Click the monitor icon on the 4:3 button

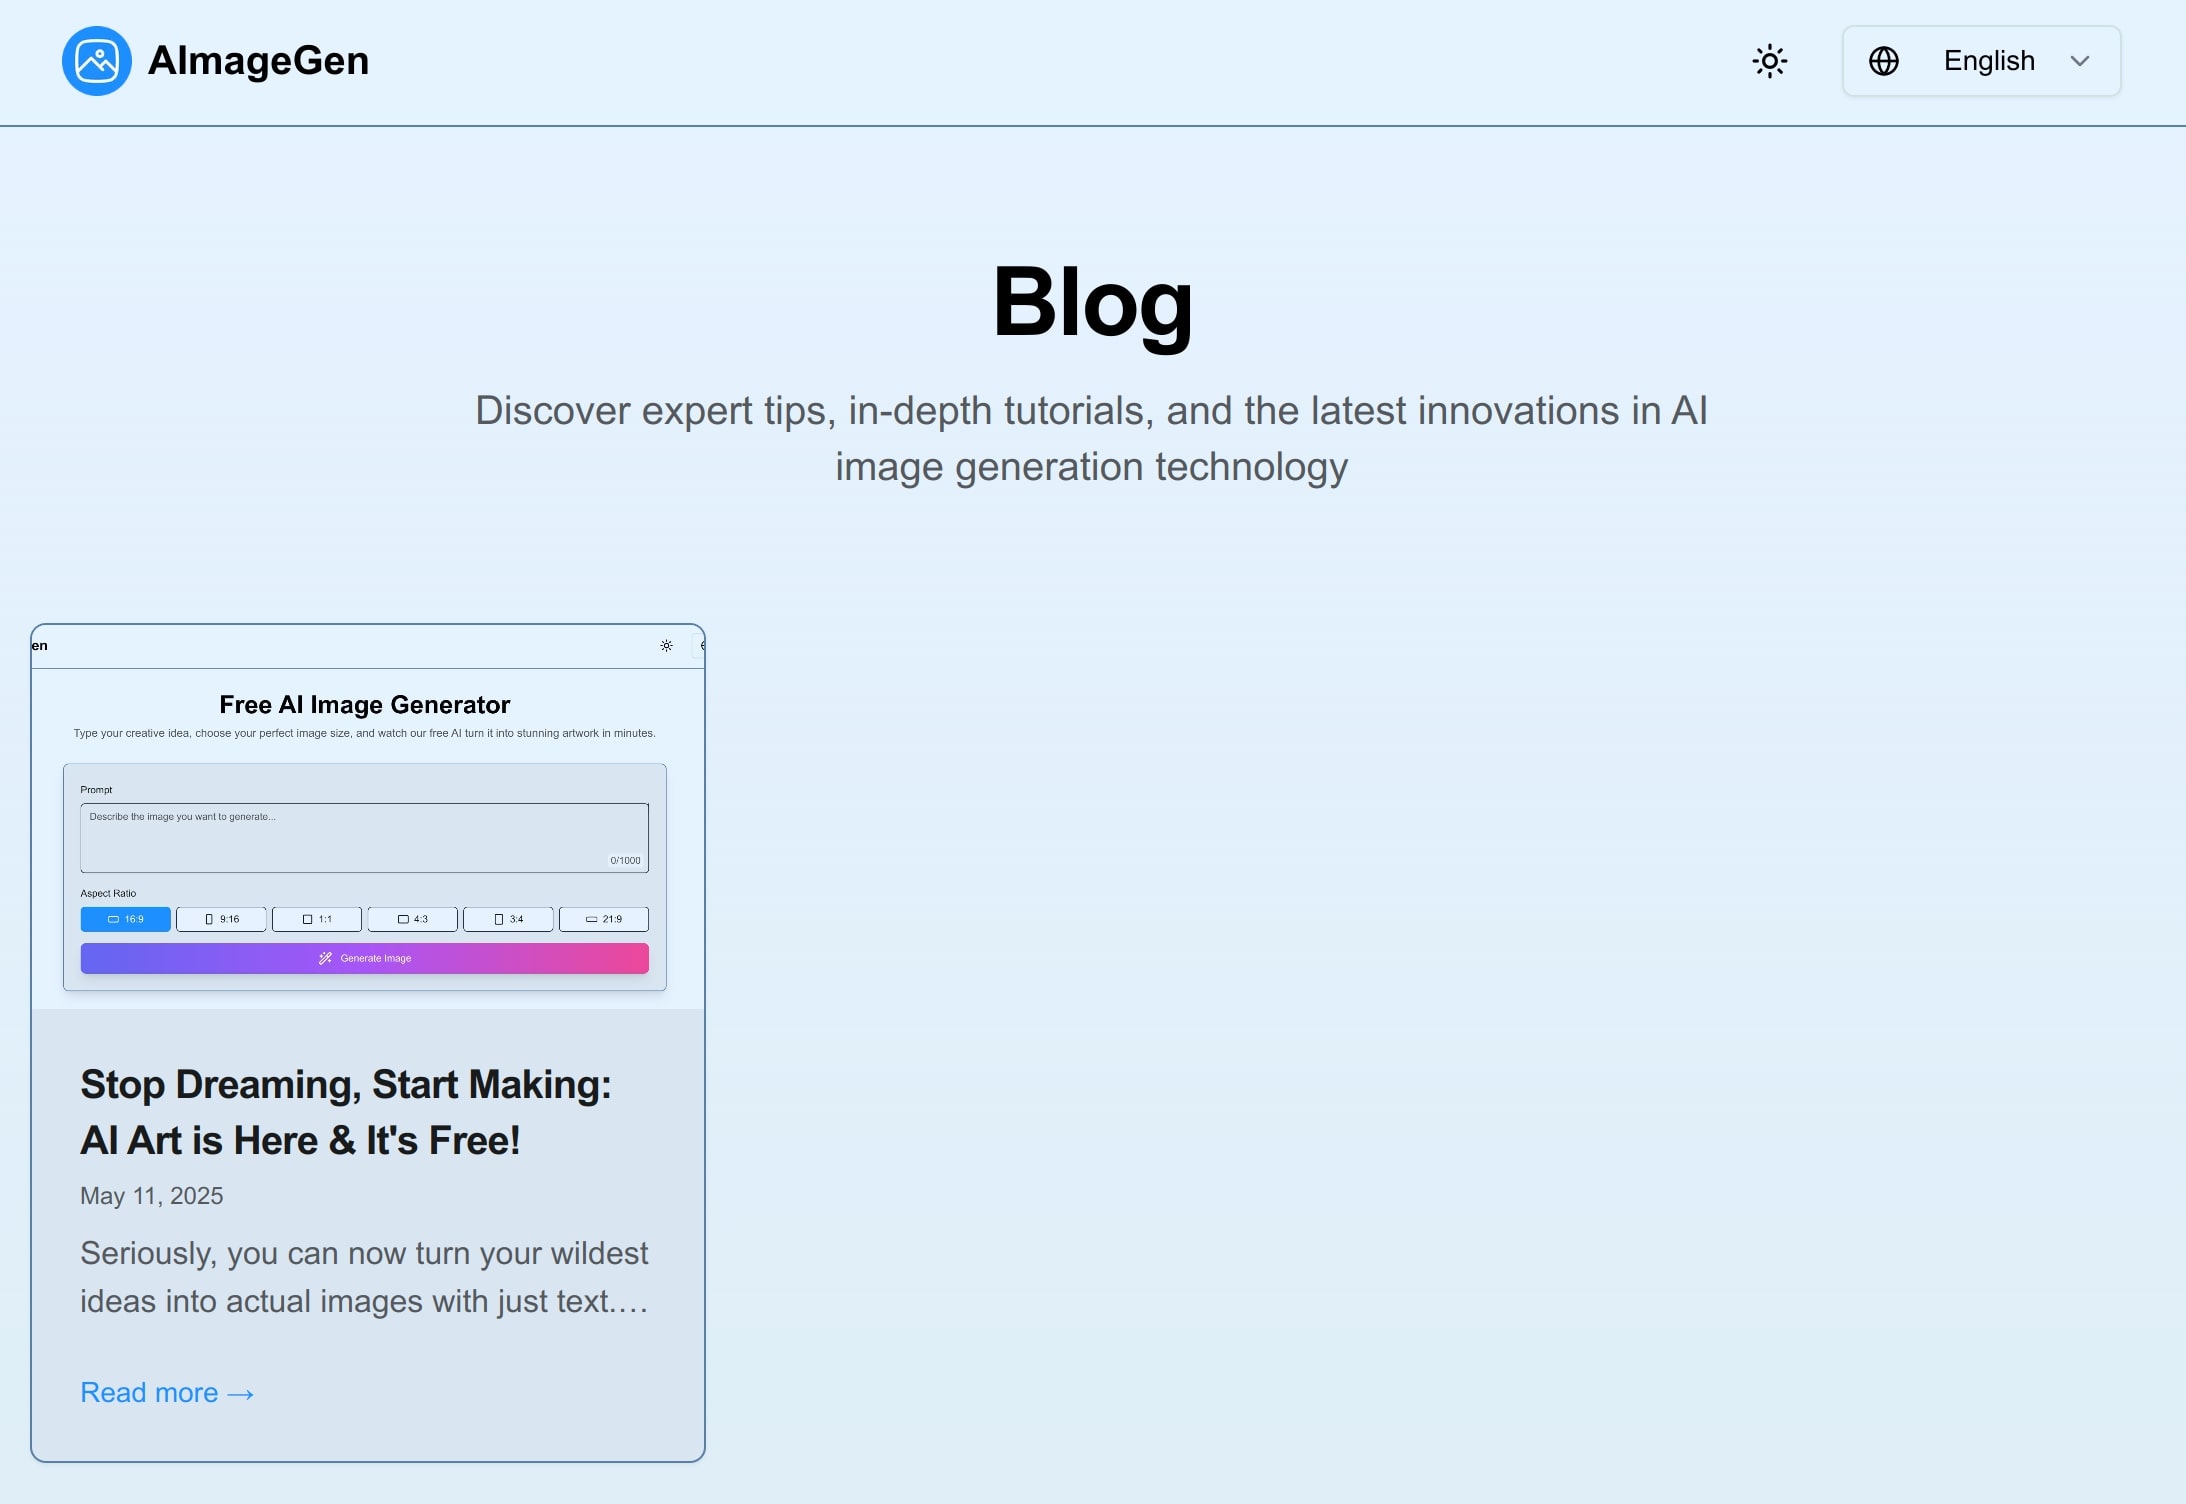pos(401,918)
